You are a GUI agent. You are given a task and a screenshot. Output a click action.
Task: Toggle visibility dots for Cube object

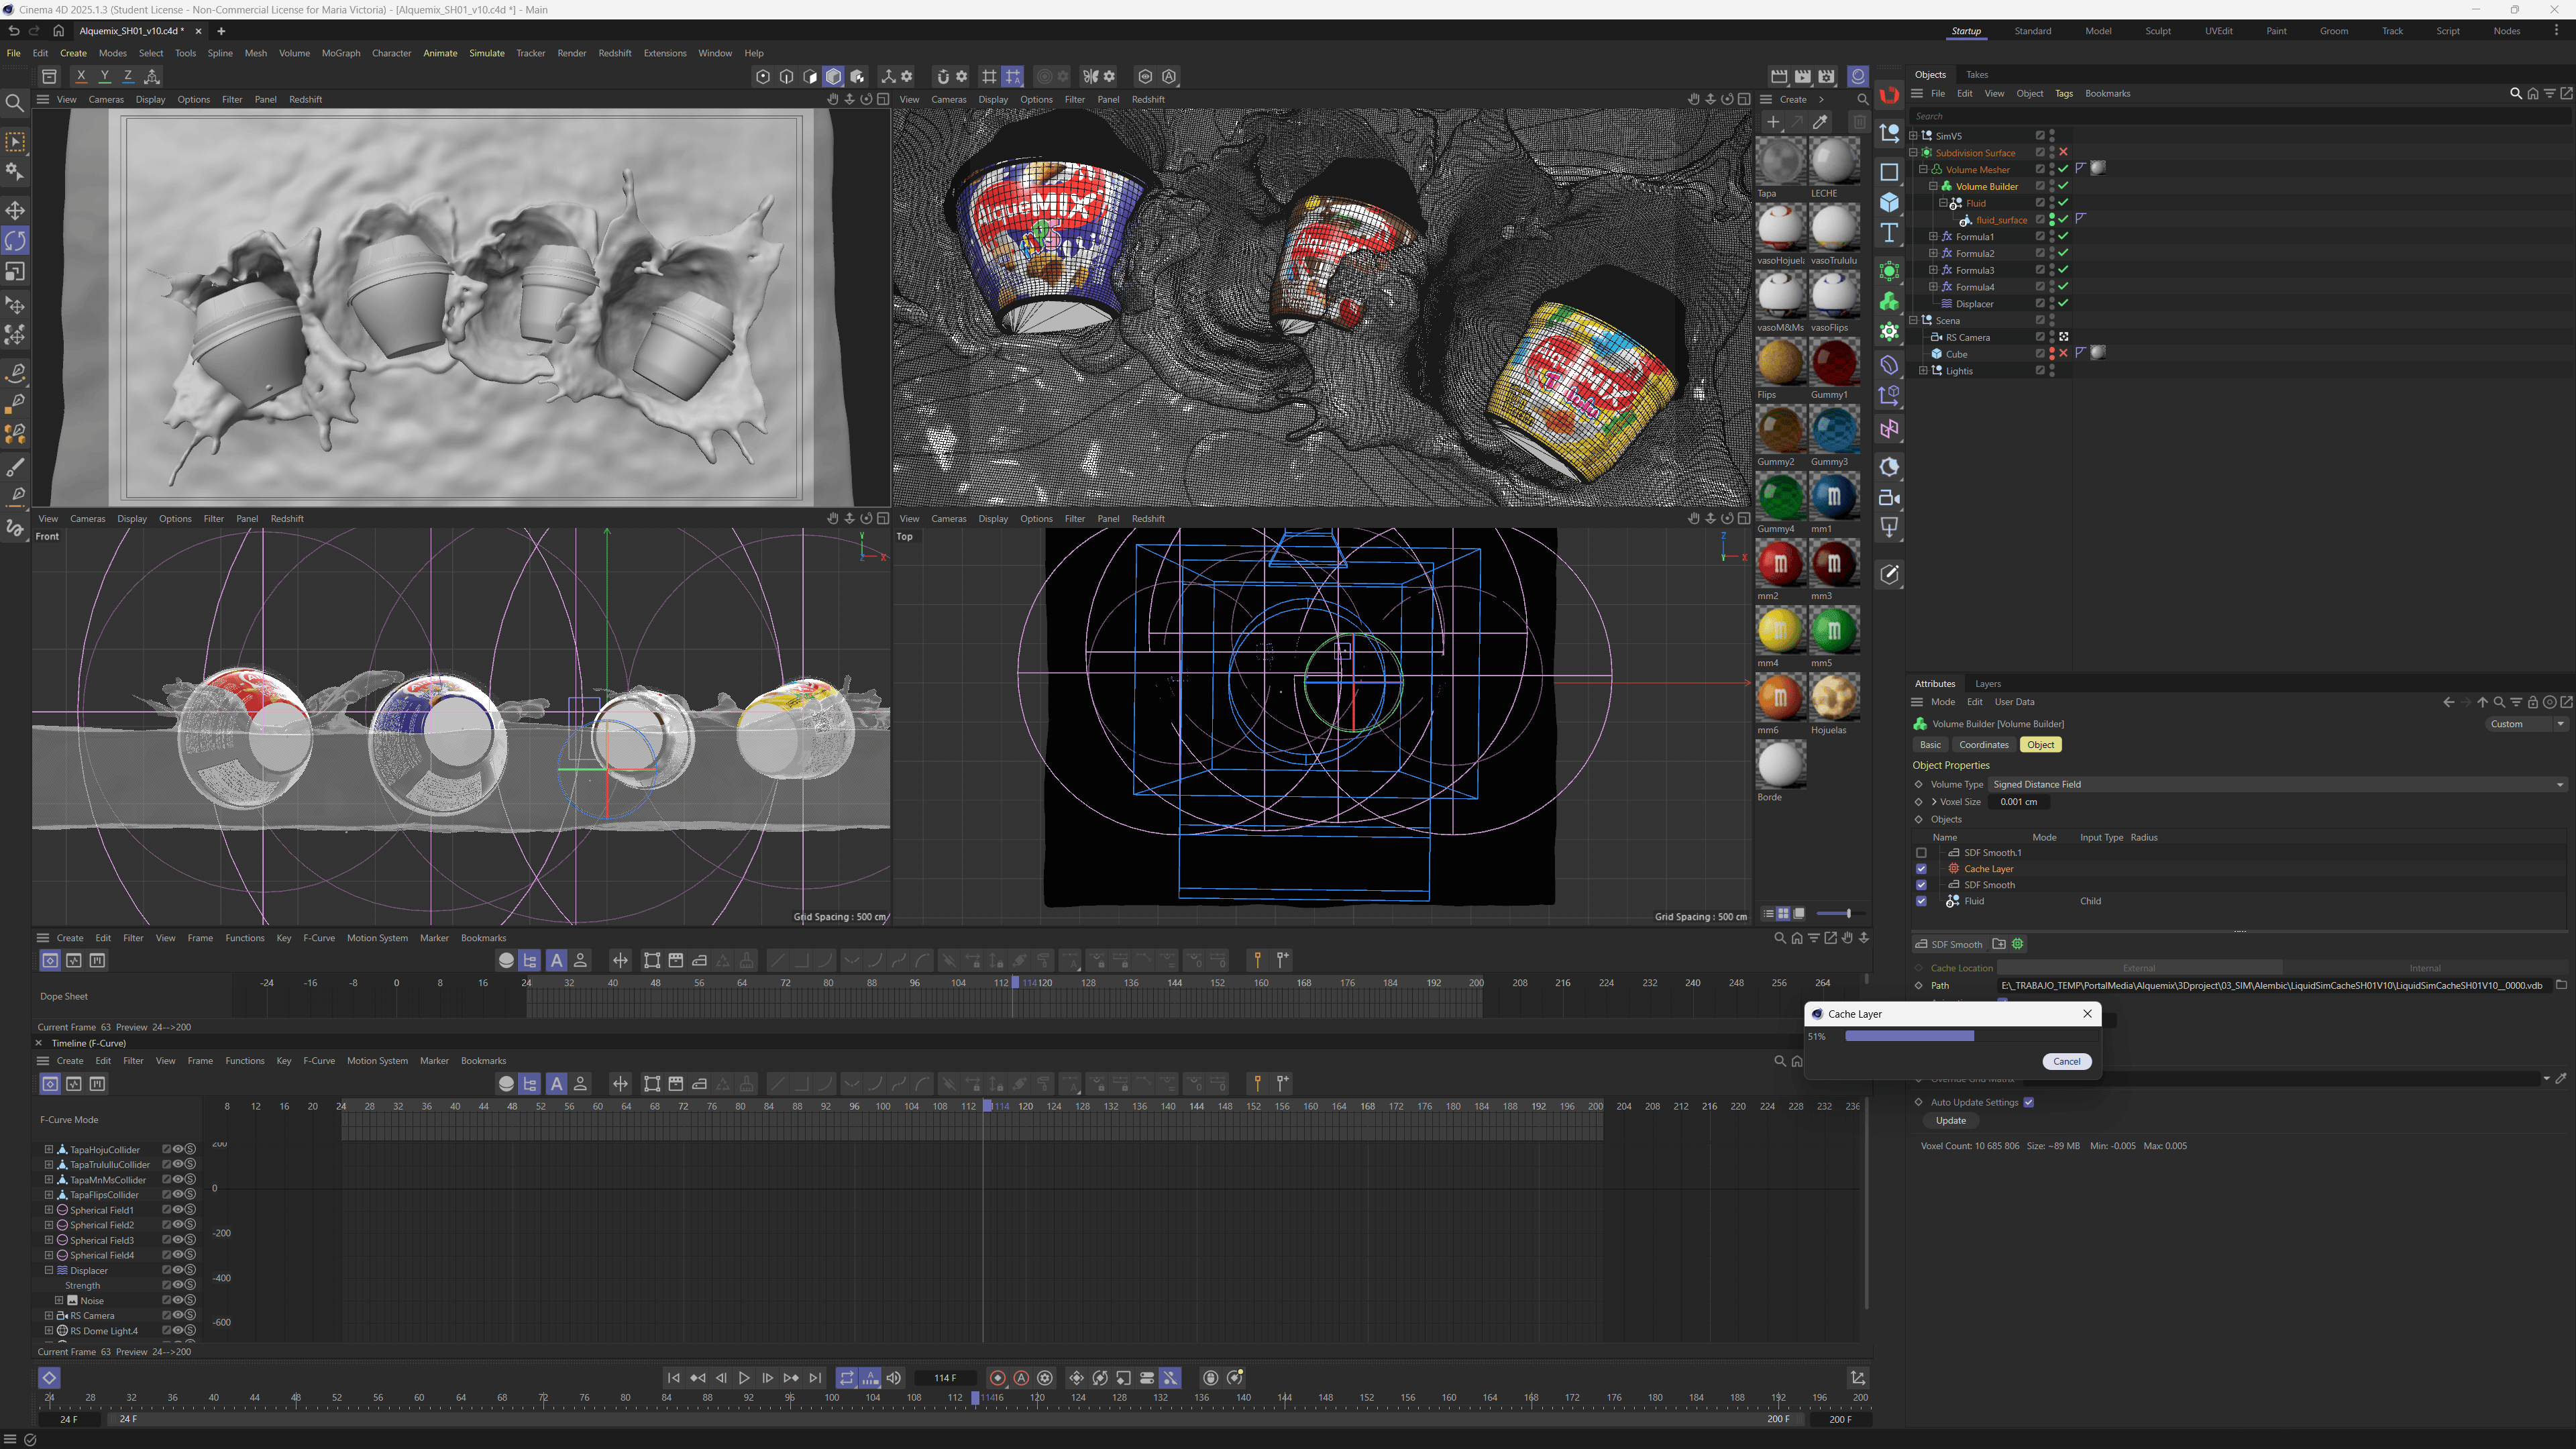click(2052, 354)
